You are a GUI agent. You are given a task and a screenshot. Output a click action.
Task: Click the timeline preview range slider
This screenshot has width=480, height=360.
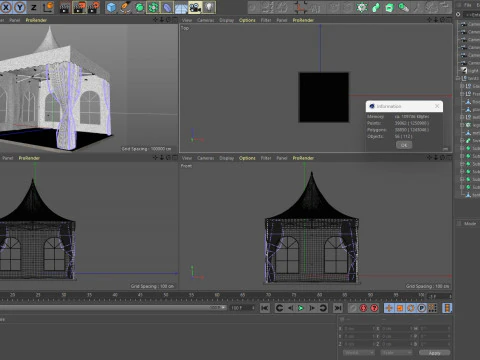pos(113,308)
